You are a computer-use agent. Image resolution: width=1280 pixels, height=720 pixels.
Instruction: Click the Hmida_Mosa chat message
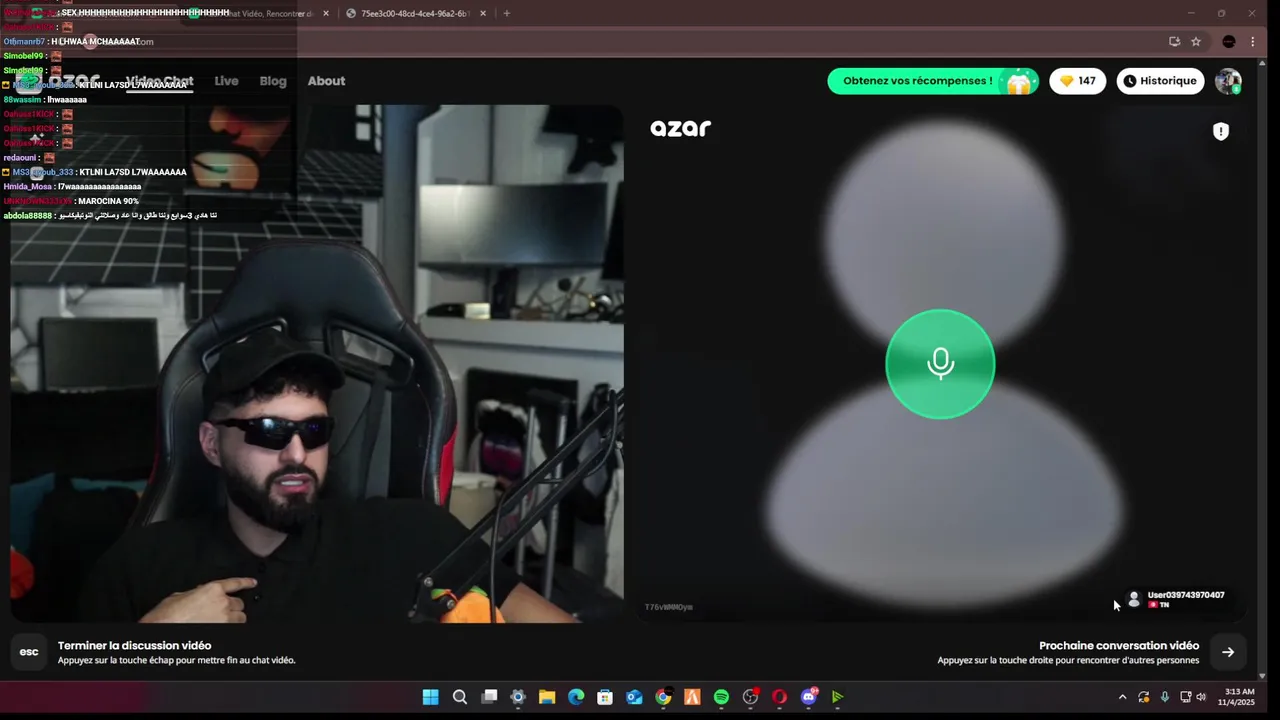[x=72, y=186]
